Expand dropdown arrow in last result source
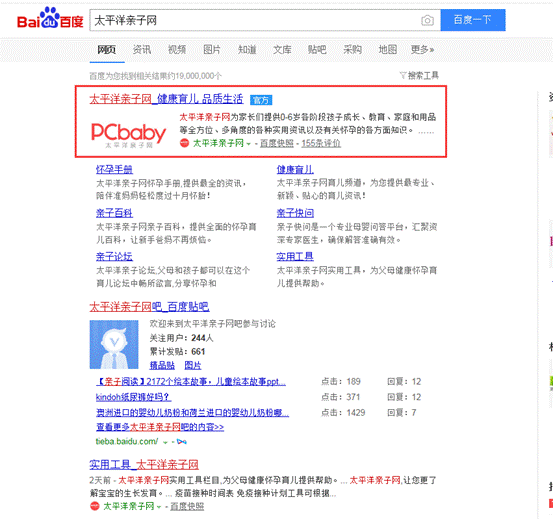This screenshot has height=519, width=553. (159, 507)
